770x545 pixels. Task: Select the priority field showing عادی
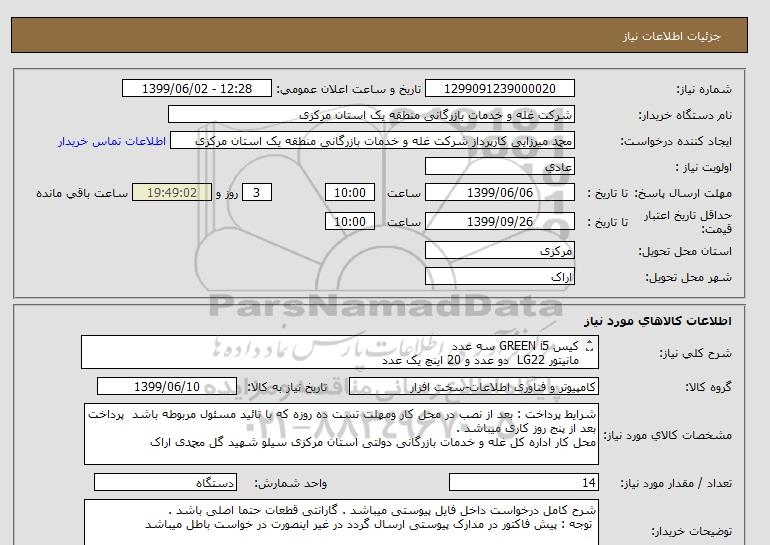pyautogui.click(x=499, y=167)
